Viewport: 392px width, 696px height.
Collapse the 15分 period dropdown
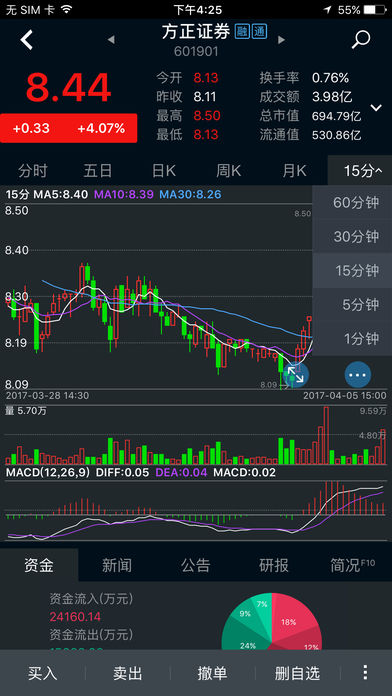(x=360, y=171)
